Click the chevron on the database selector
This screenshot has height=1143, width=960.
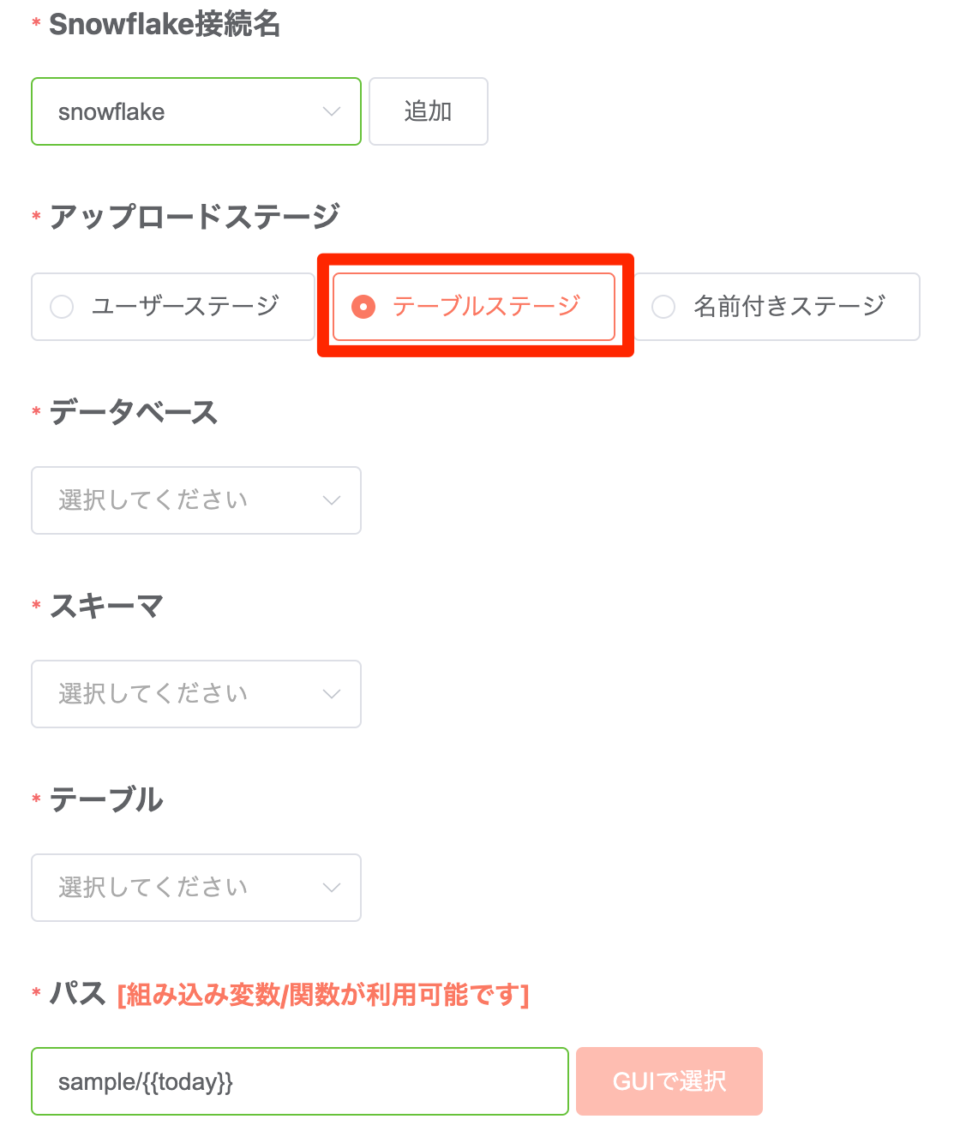332,500
